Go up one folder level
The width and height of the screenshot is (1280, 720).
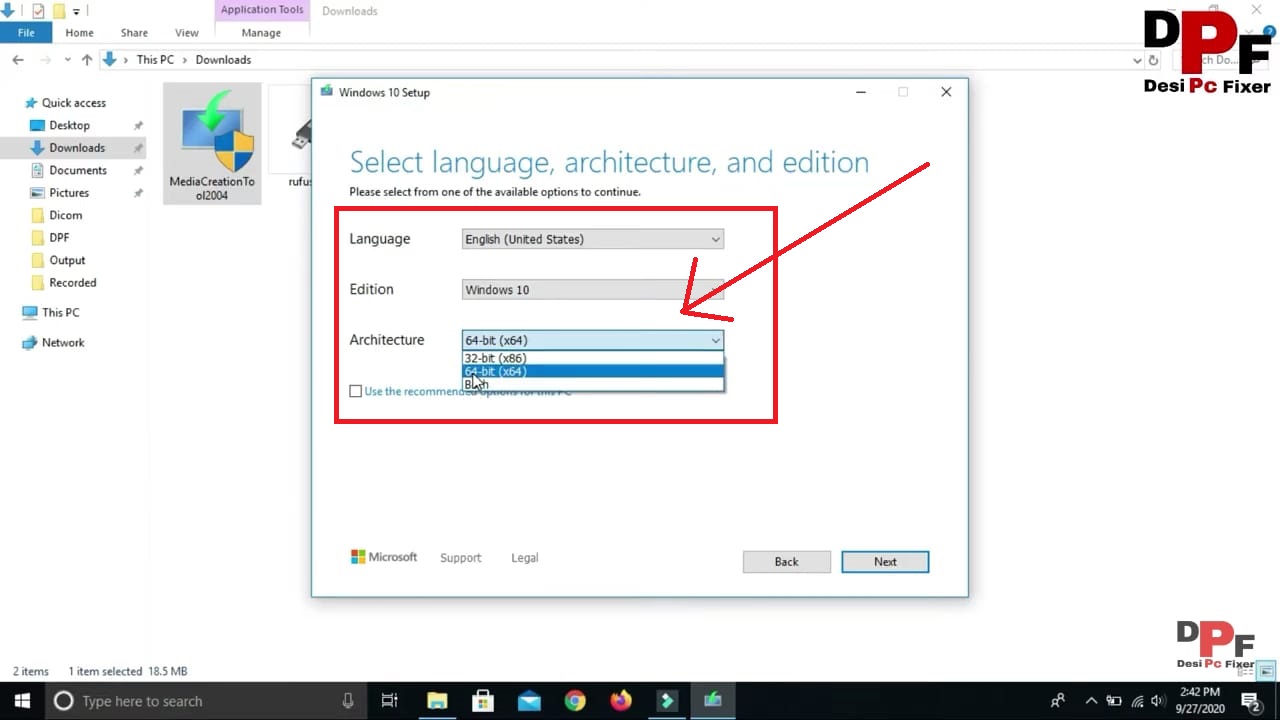click(87, 60)
